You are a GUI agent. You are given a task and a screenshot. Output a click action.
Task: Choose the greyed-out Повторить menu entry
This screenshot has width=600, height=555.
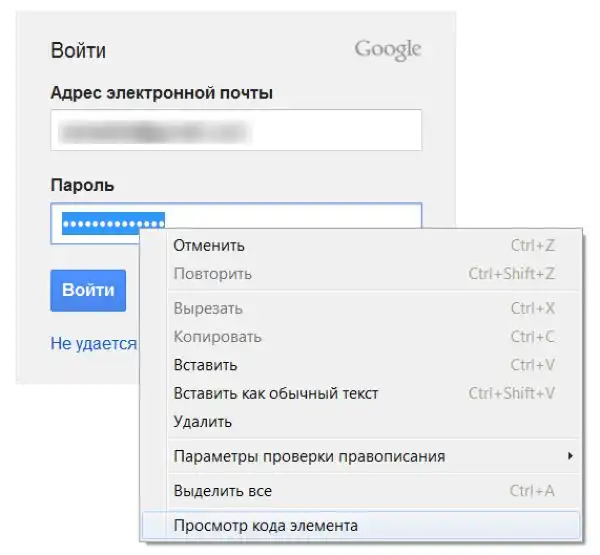coord(212,274)
